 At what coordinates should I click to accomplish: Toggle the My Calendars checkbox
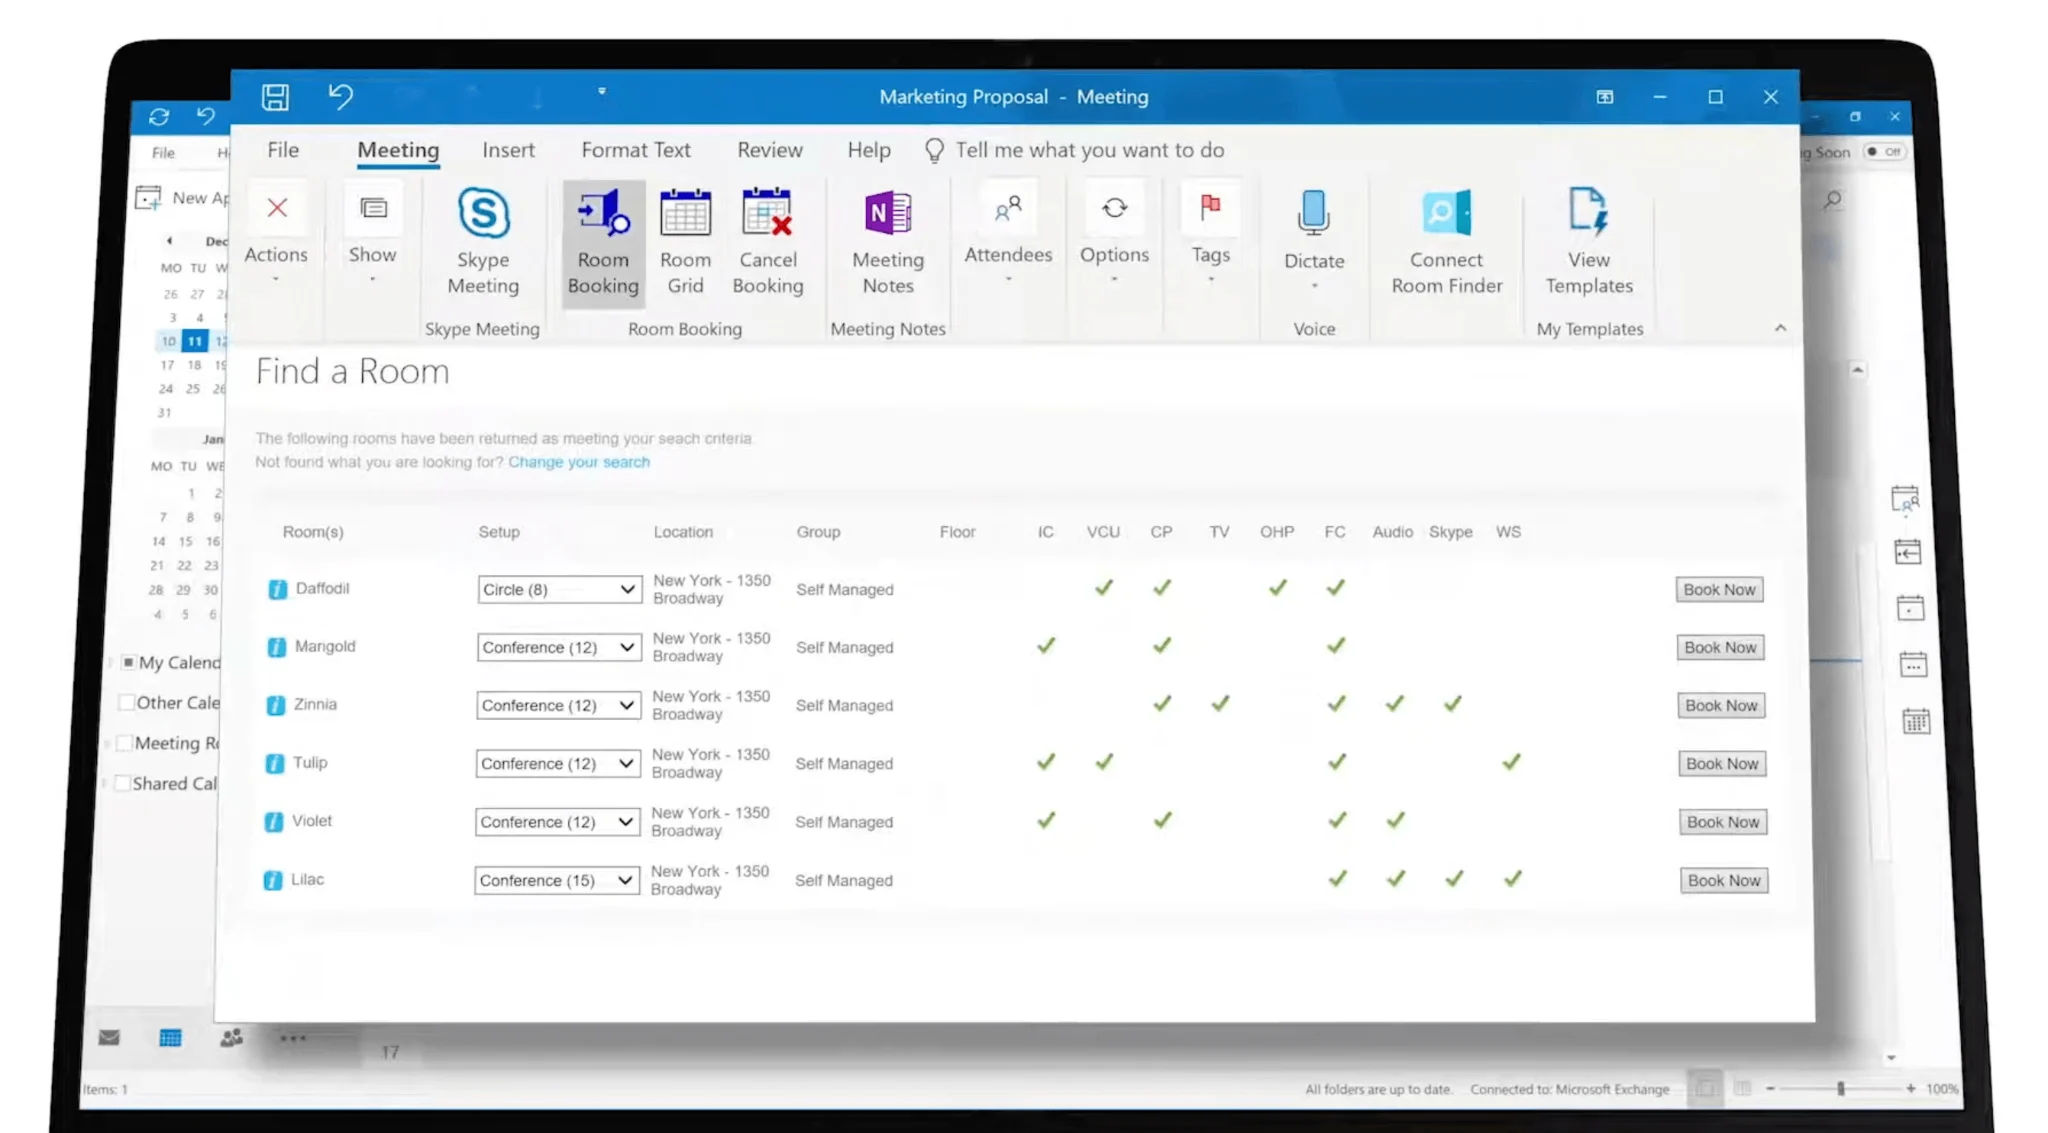[x=128, y=662]
